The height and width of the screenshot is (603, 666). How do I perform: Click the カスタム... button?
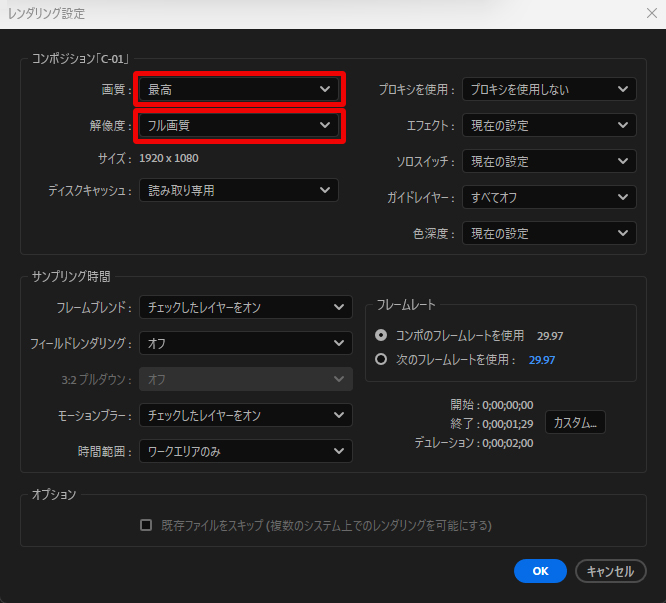coord(575,422)
